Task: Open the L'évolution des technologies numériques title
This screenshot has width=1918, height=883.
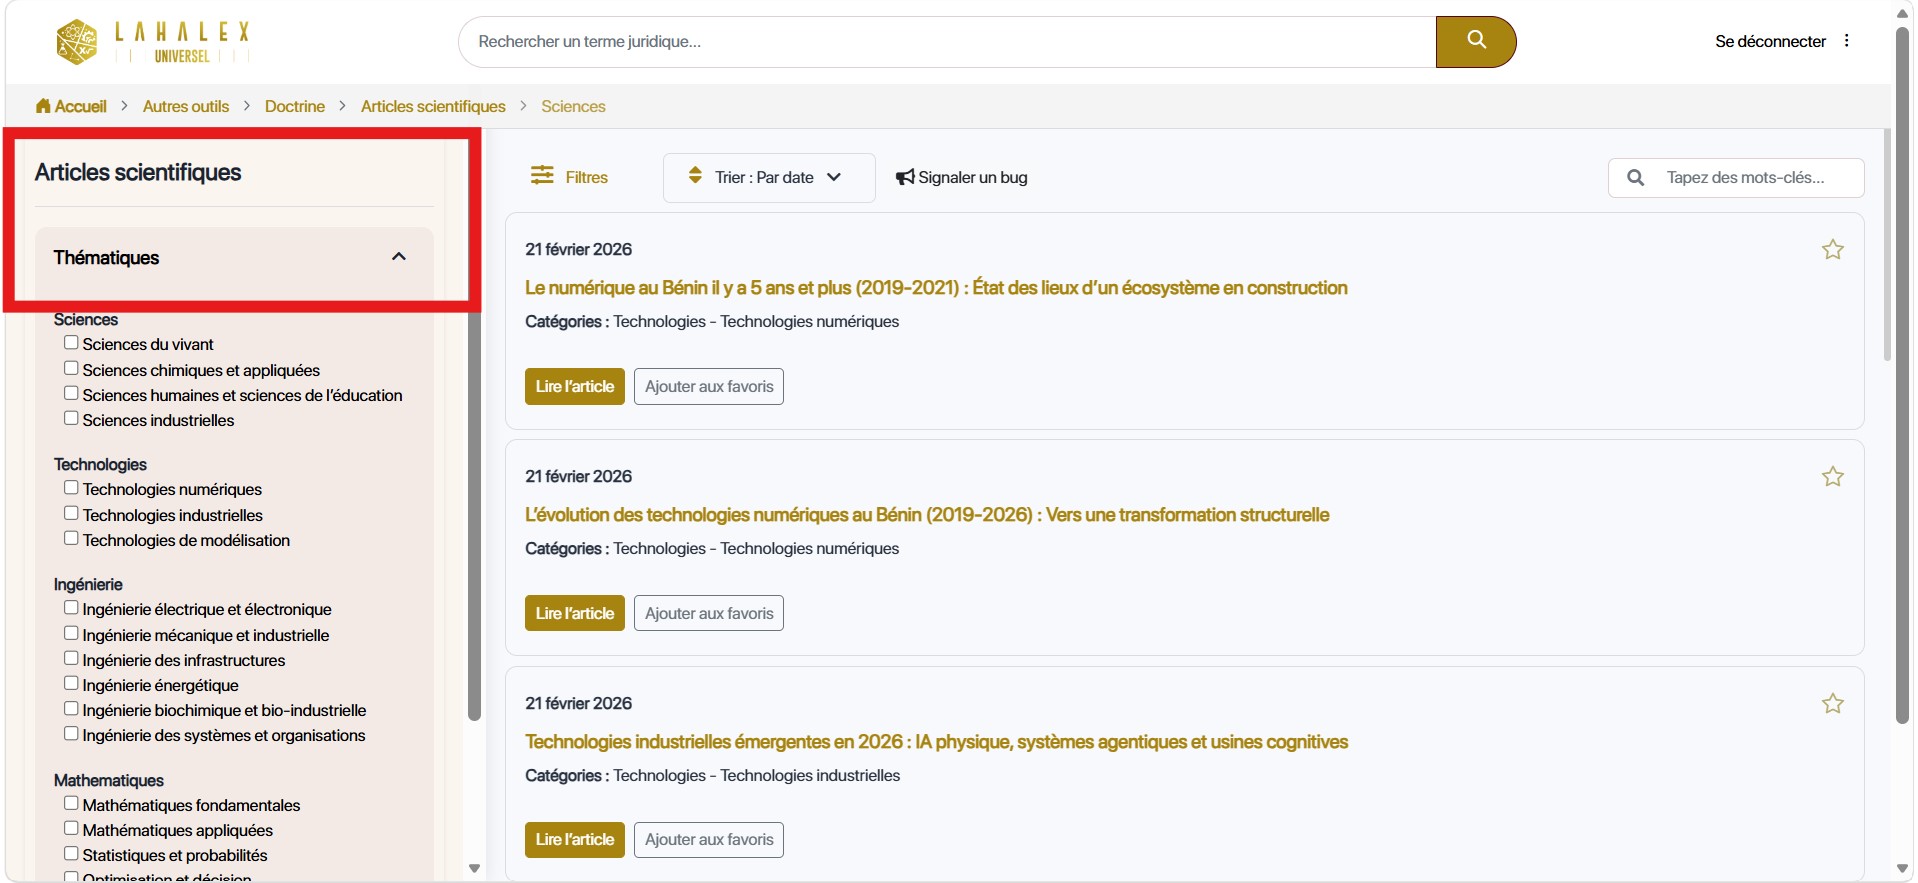Action: 927,515
